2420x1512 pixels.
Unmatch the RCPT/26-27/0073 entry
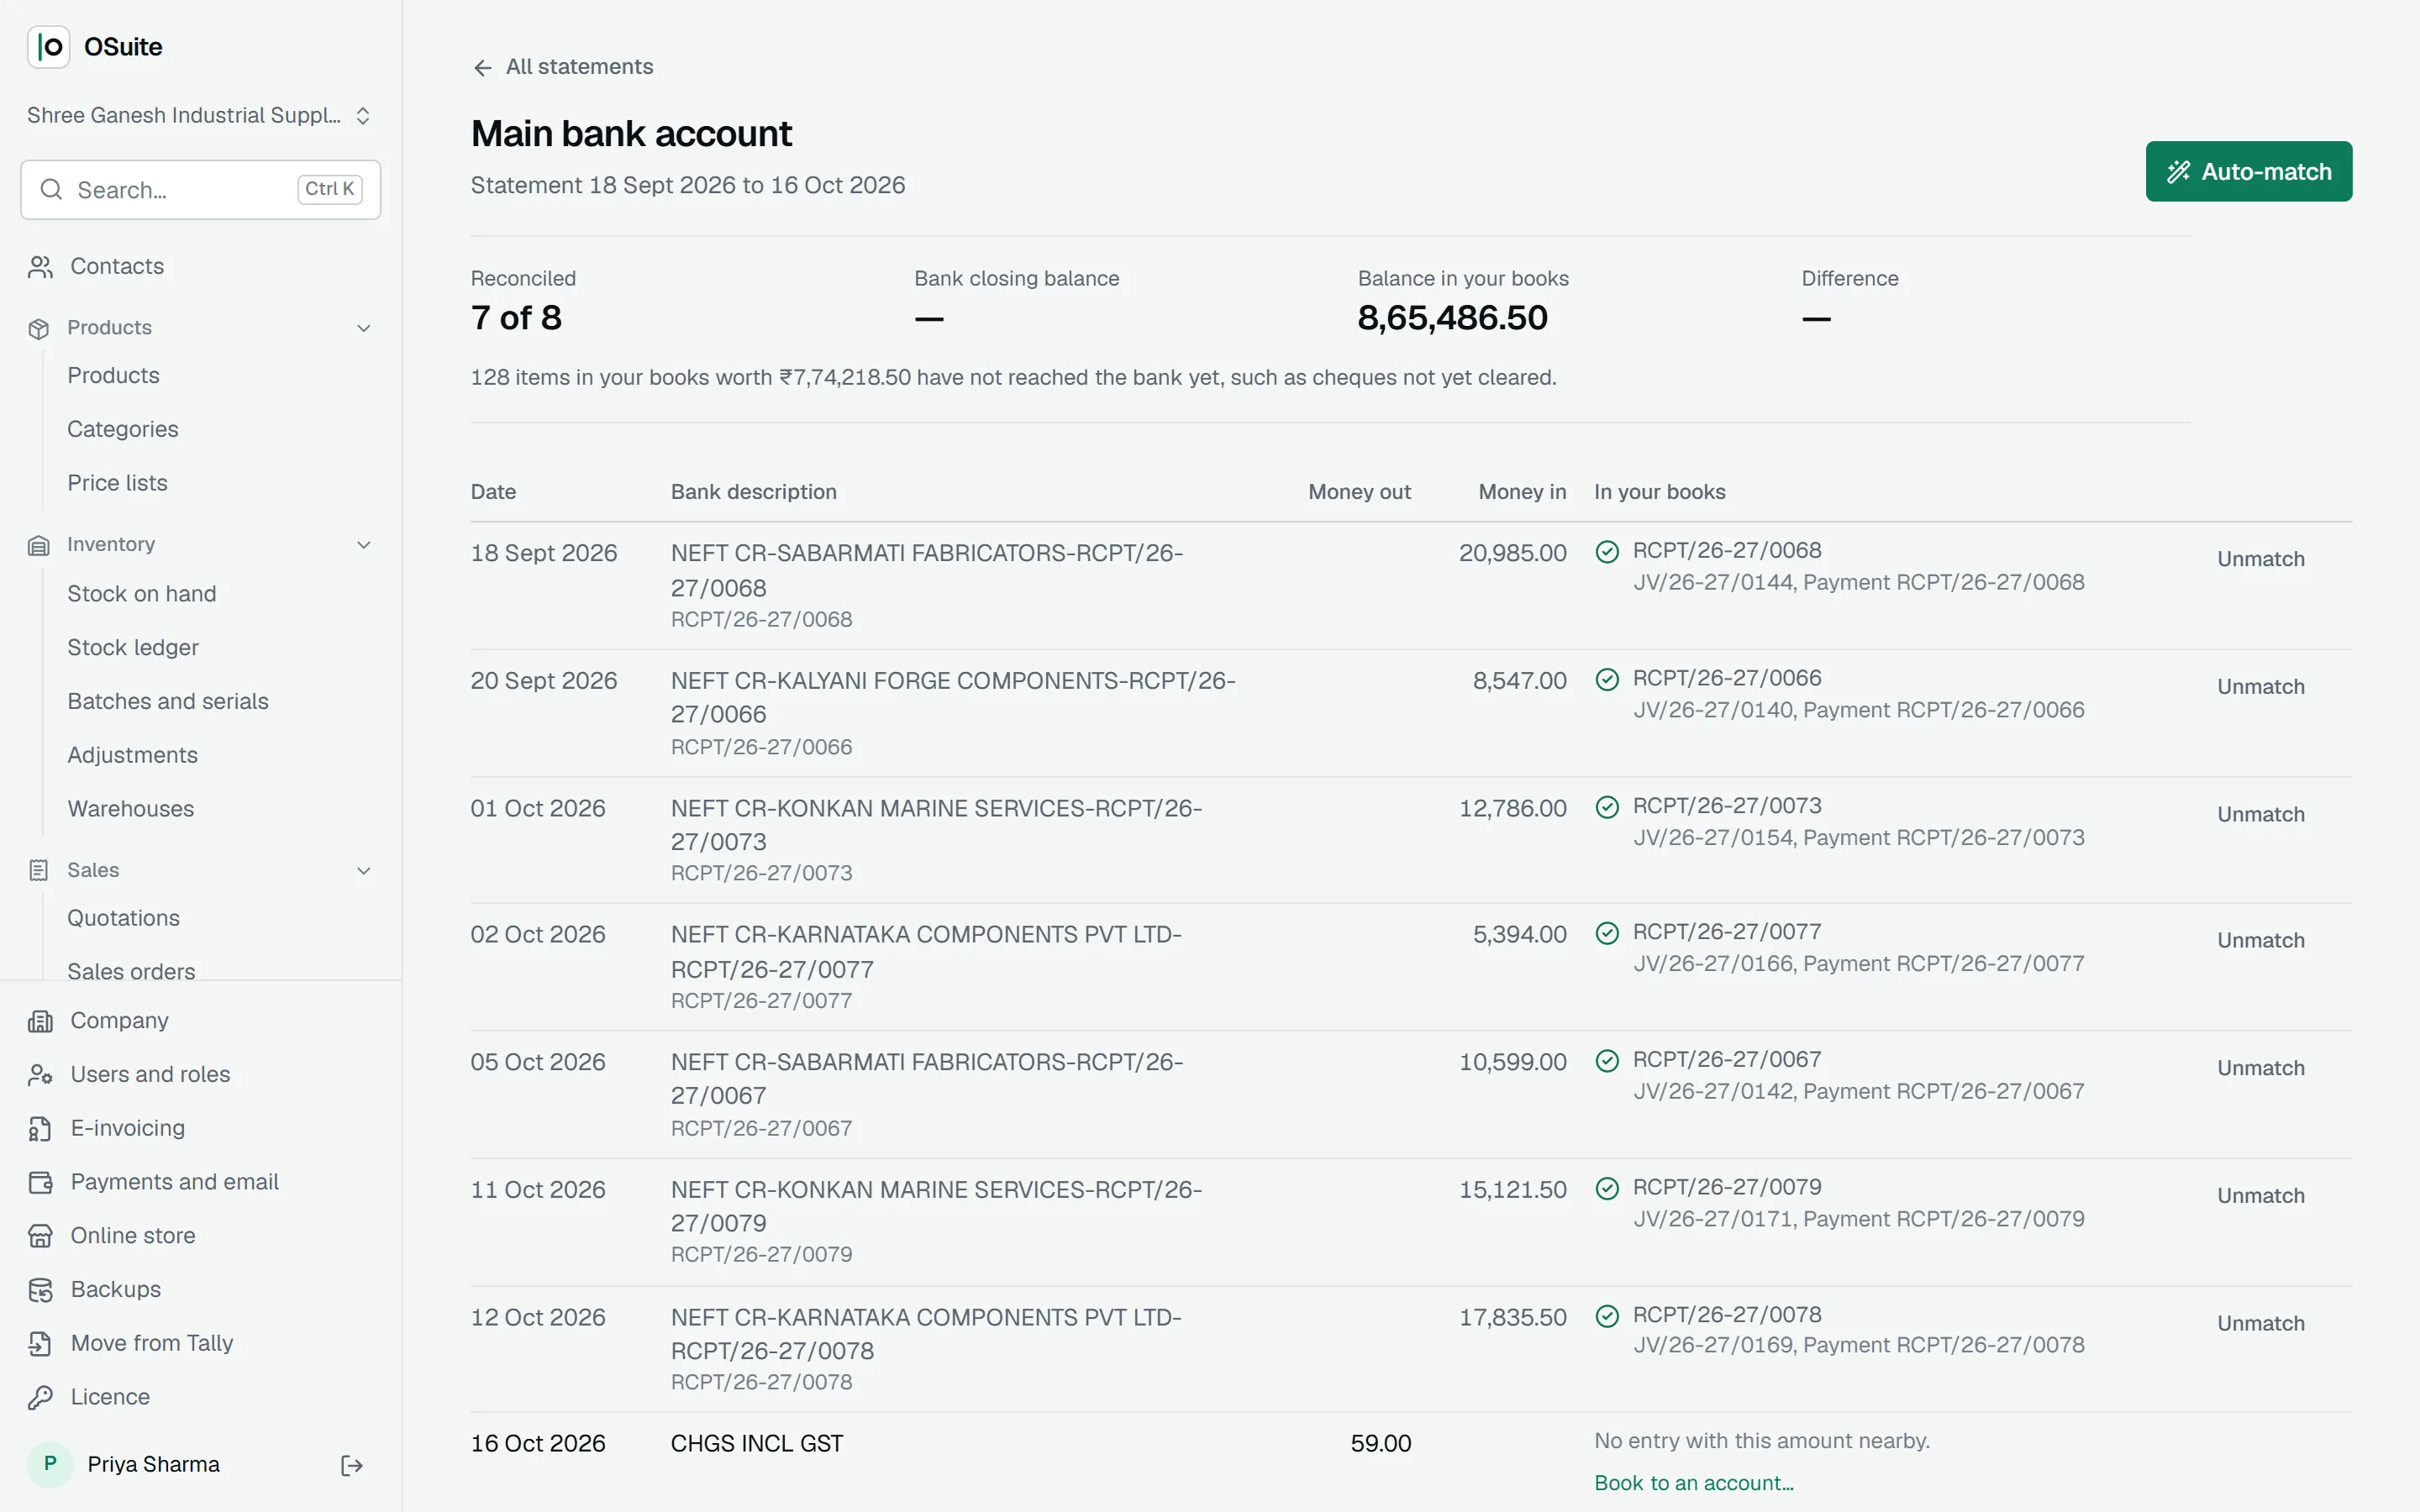coord(2261,815)
